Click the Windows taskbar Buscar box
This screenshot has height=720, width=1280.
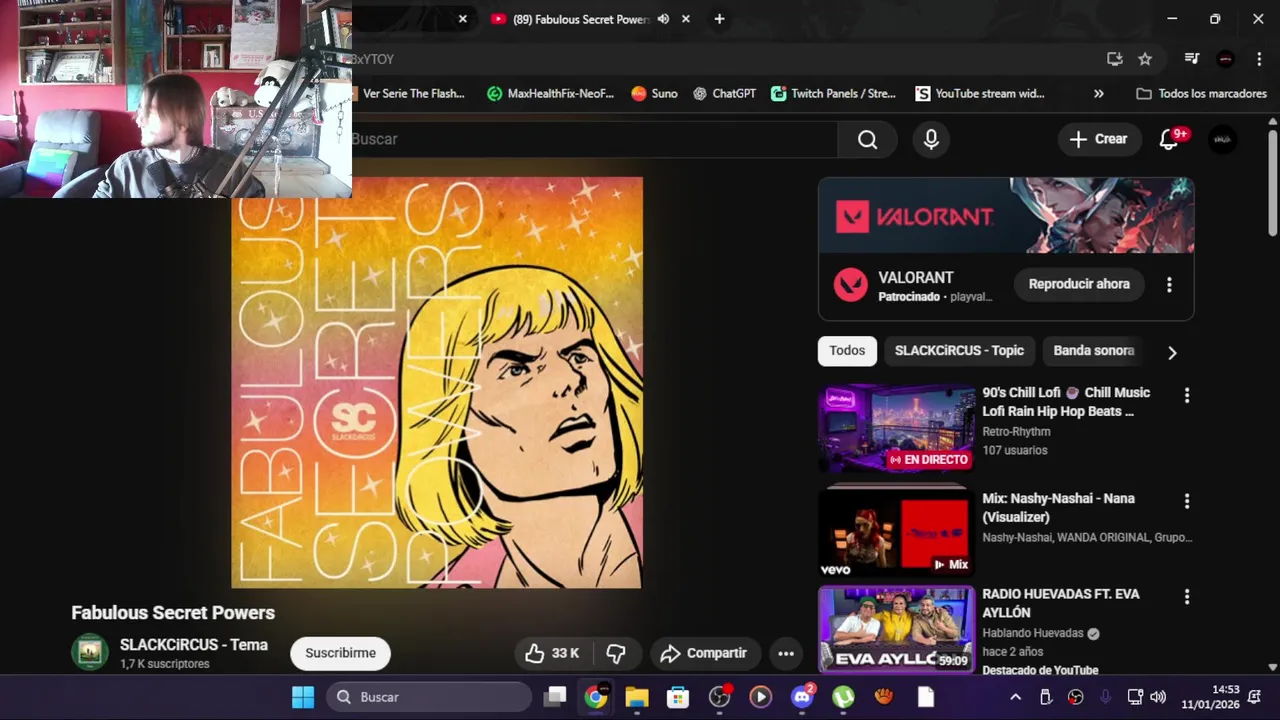point(430,697)
